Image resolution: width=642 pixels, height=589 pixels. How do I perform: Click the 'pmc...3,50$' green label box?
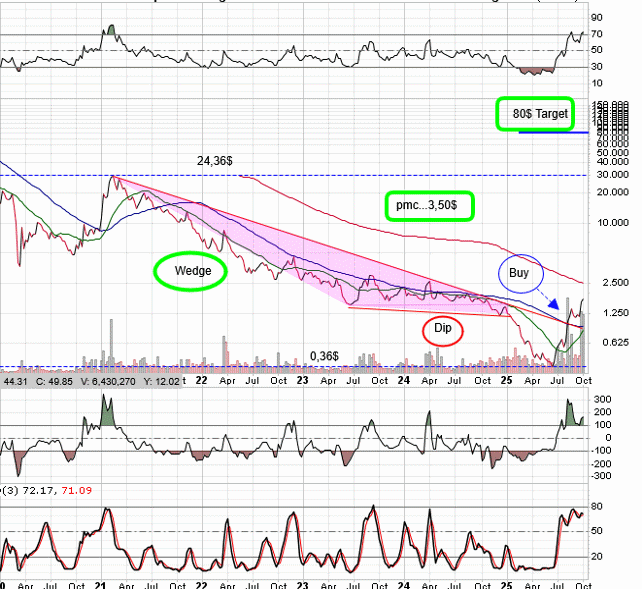tap(428, 205)
